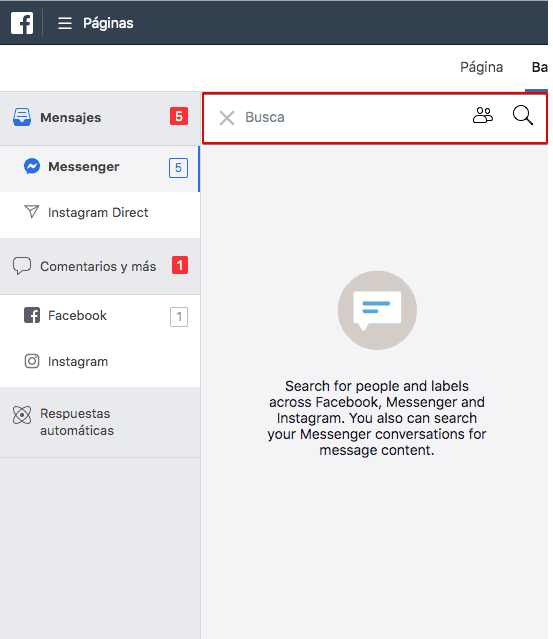Click the Facebook square icon in sidebar
The width and height of the screenshot is (553, 639).
coord(32,315)
